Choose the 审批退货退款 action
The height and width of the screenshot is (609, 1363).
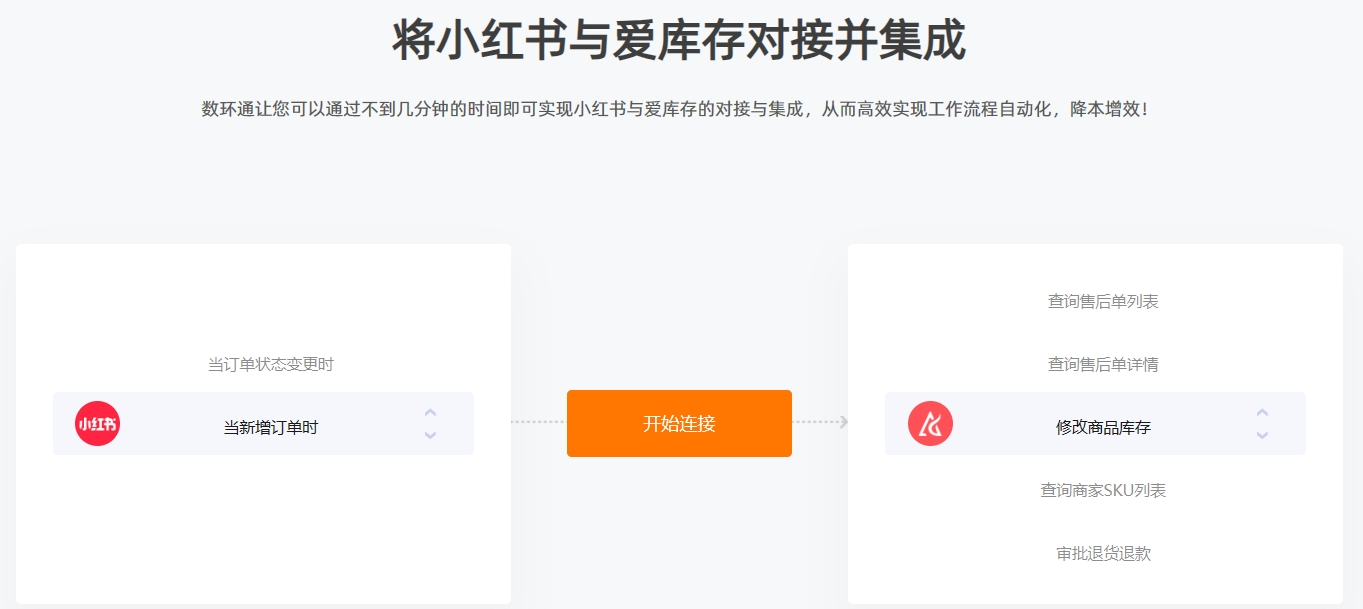1103,553
